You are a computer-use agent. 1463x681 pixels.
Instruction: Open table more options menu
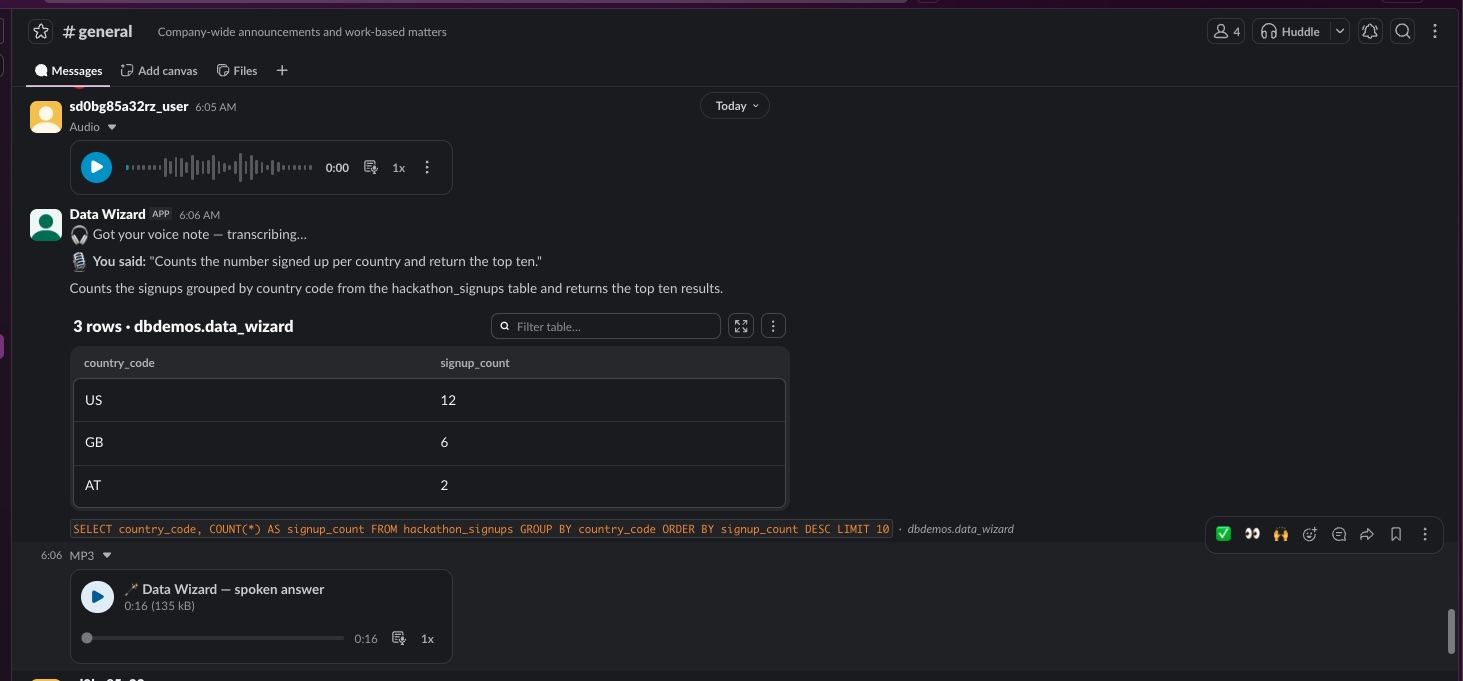click(x=773, y=326)
